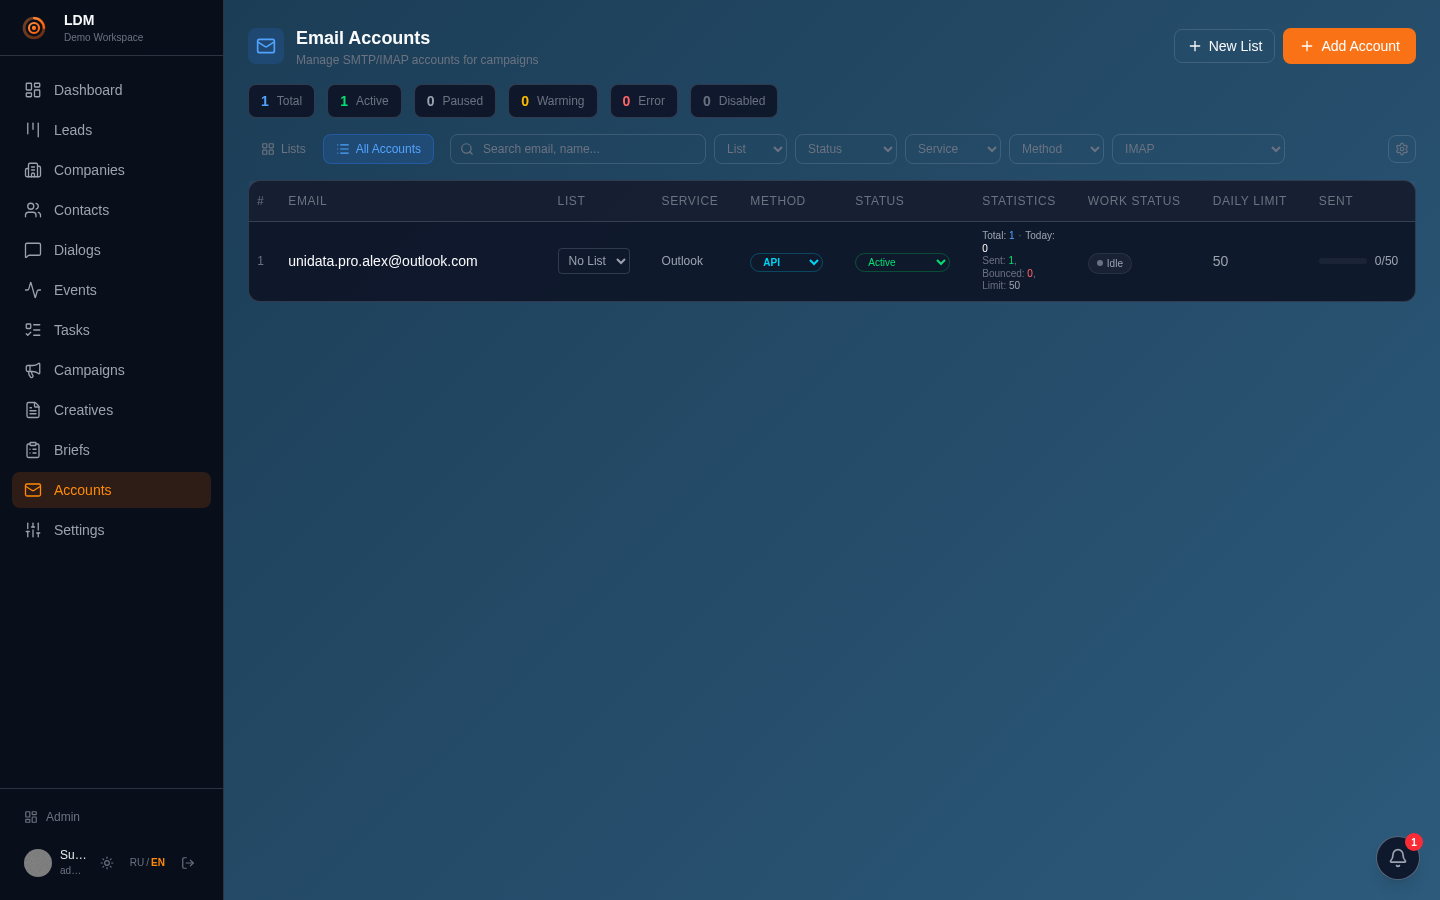Filter by Warming accounts chip
This screenshot has height=900, width=1440.
[x=552, y=101]
